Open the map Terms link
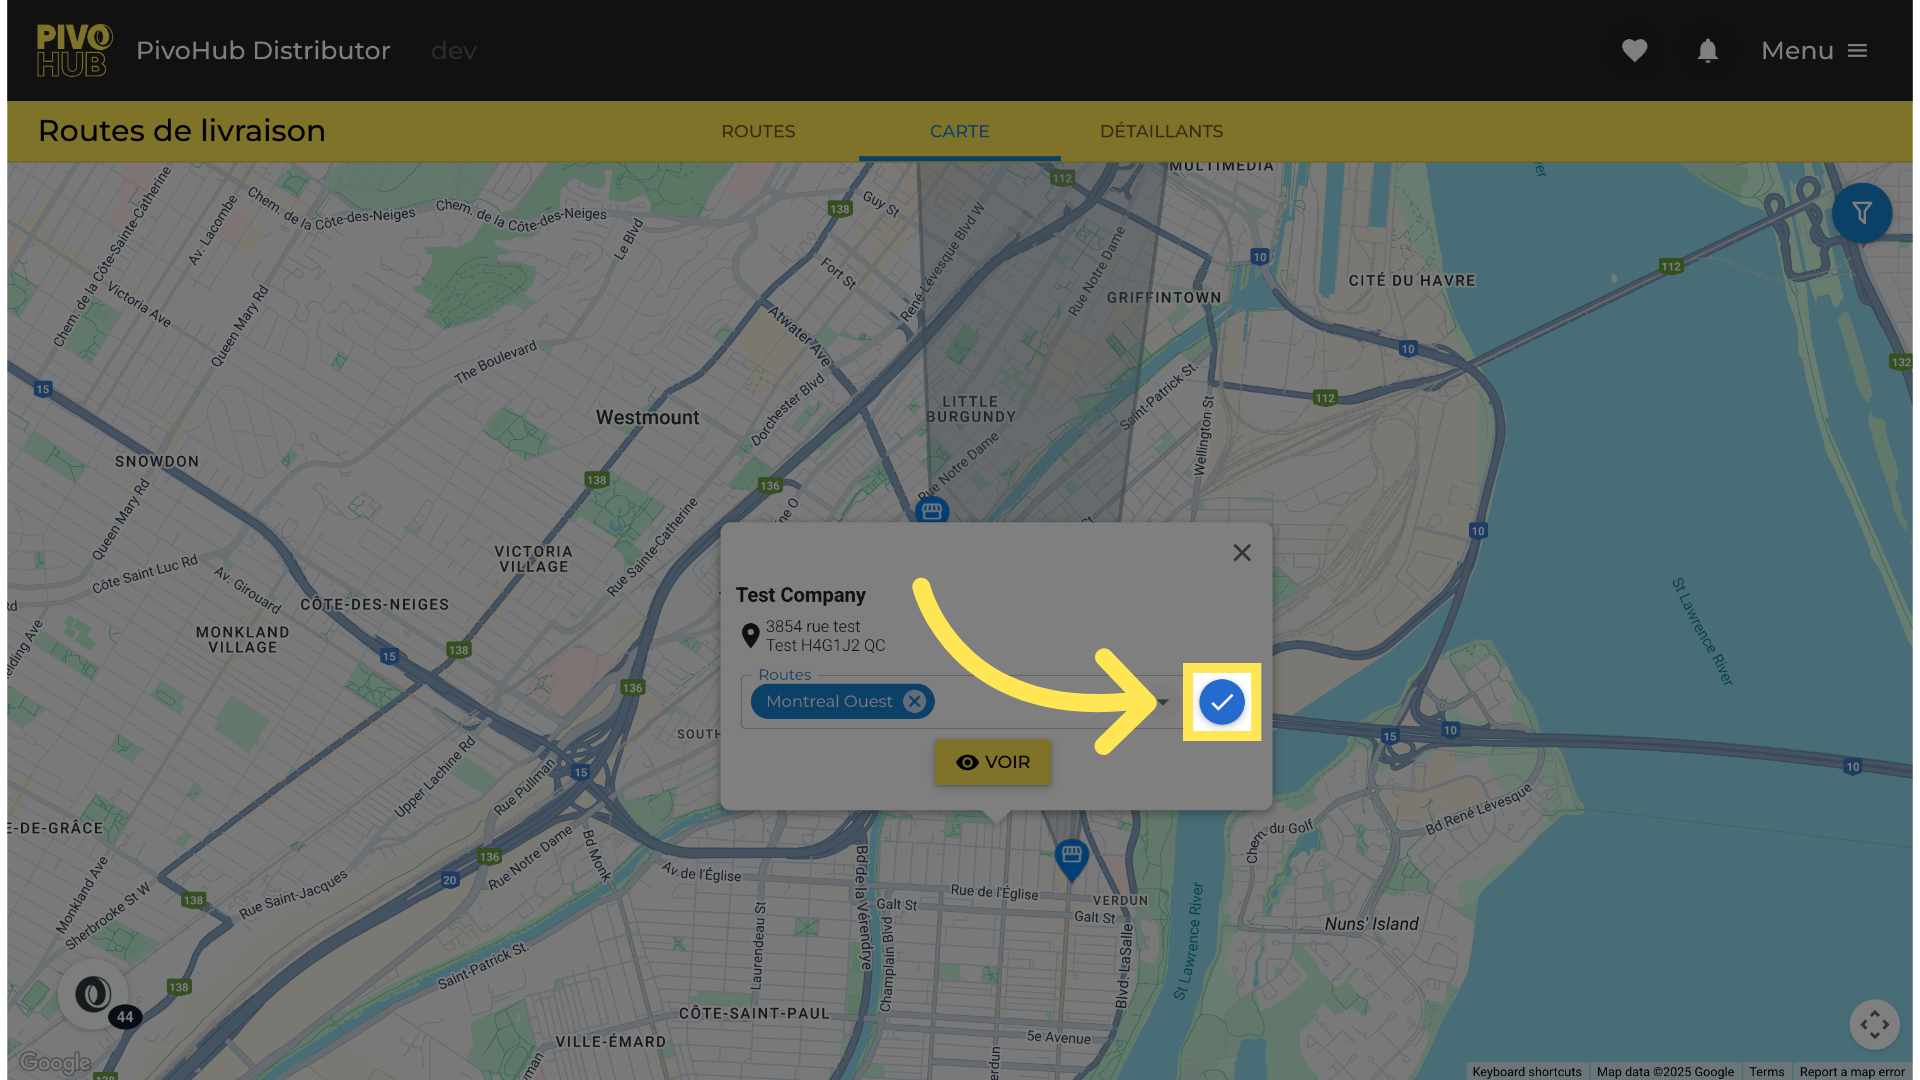Viewport: 1920px width, 1080px height. [x=1766, y=1072]
